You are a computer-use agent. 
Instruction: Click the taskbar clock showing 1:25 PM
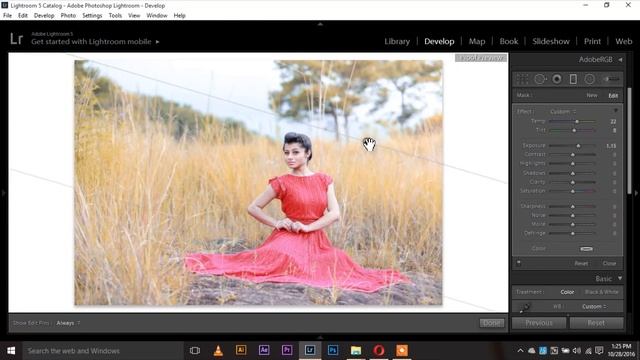tap(620, 350)
